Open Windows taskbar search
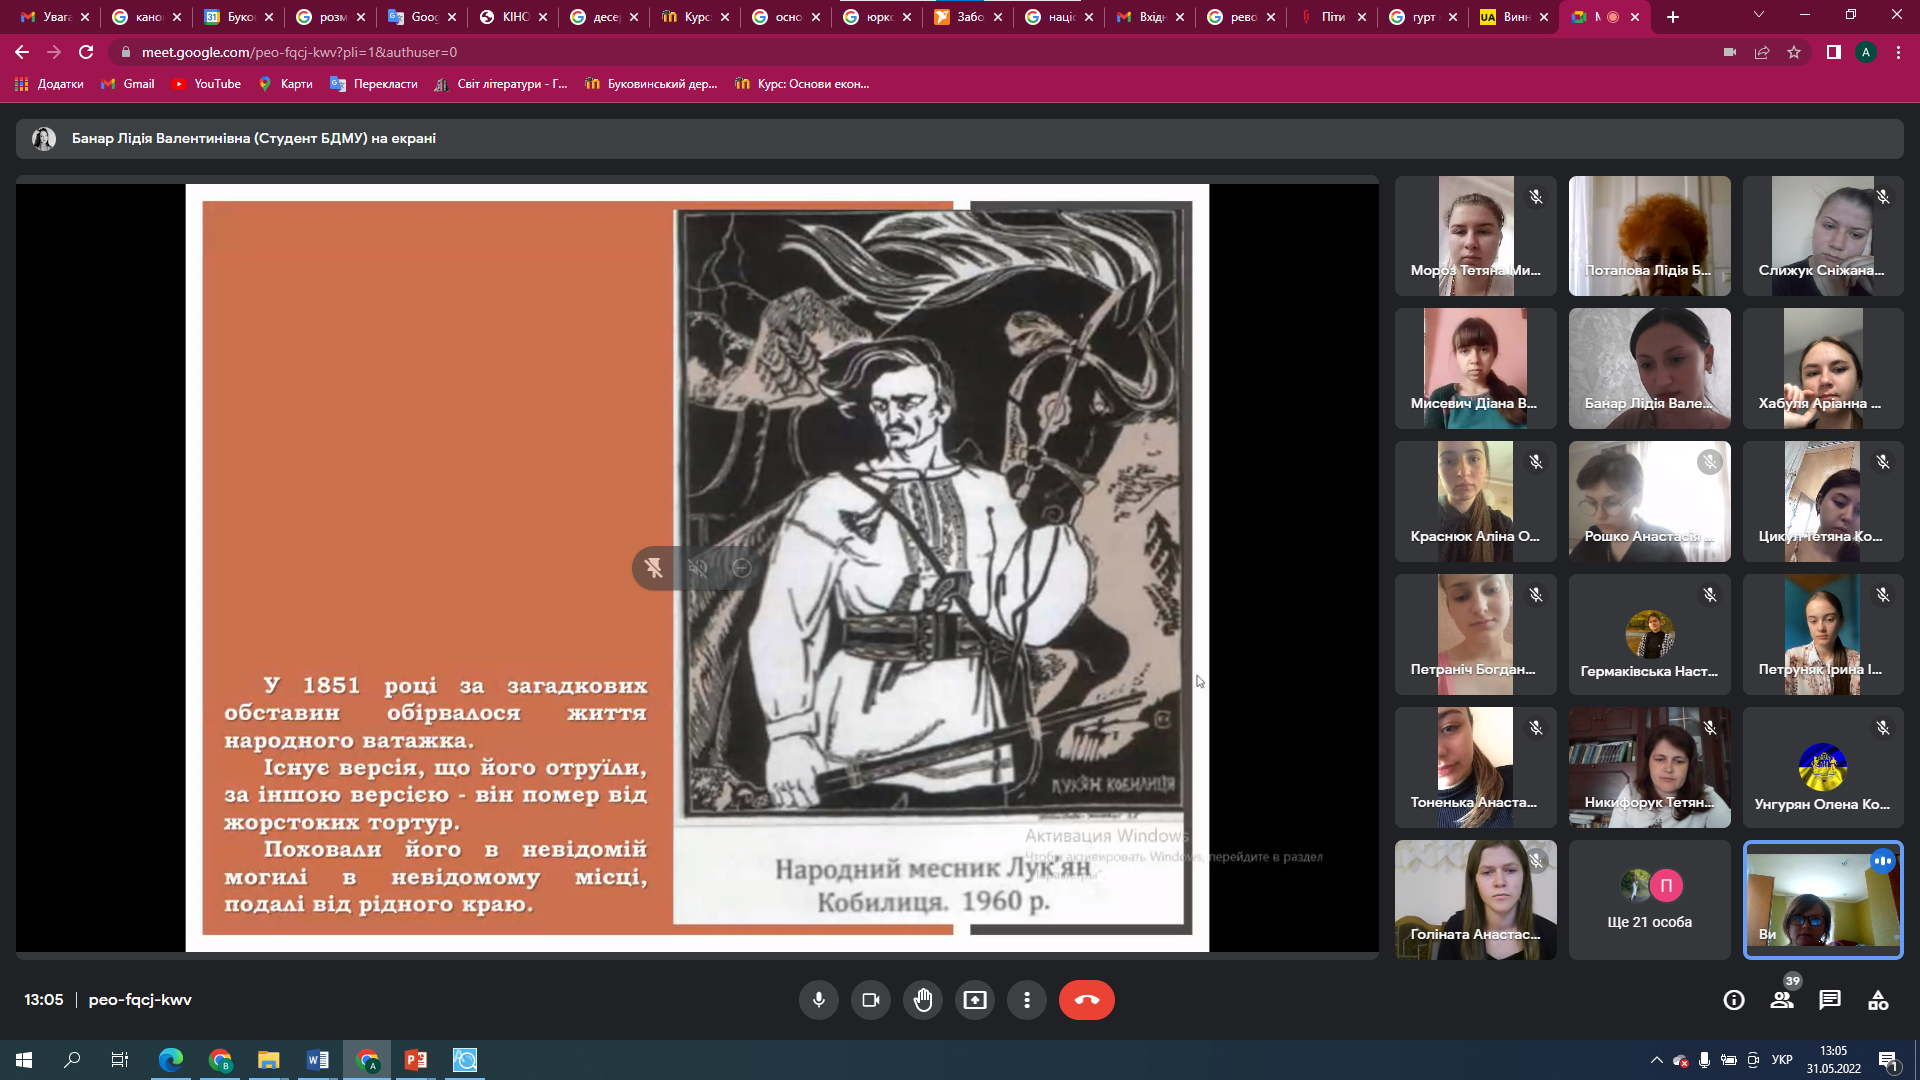 [72, 1060]
